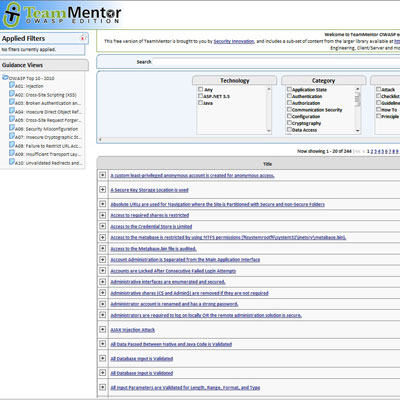Select A02: Cross-Site Scripting (XSS) view icon
Screen dimensions: 400x400
[12, 94]
